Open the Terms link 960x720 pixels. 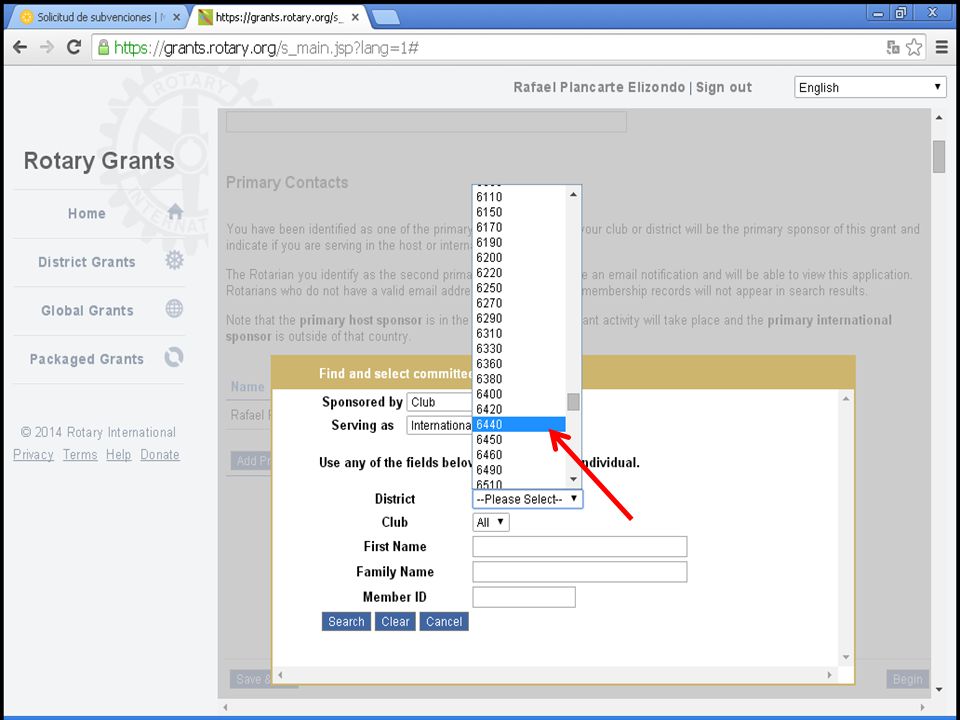click(x=80, y=455)
